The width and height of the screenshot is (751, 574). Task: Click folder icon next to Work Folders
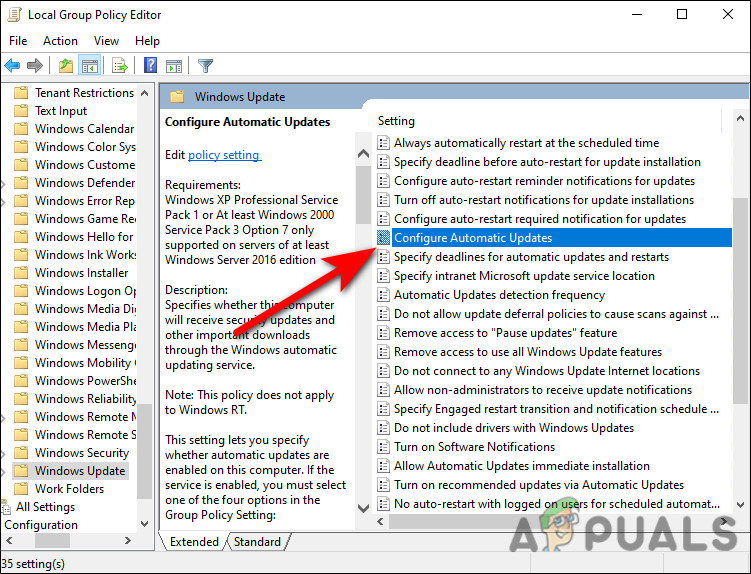click(21, 489)
